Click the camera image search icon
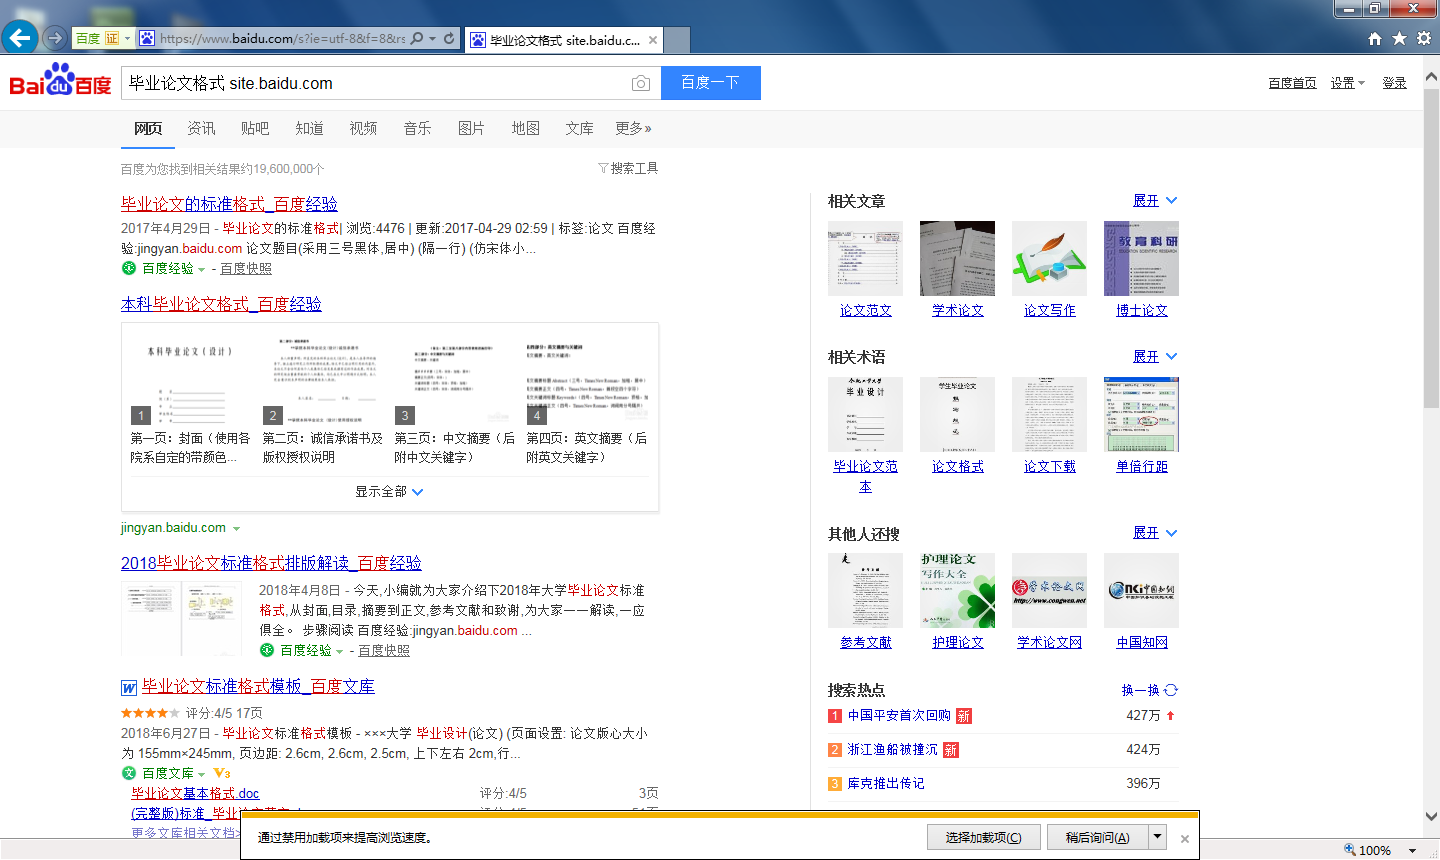 tap(641, 83)
